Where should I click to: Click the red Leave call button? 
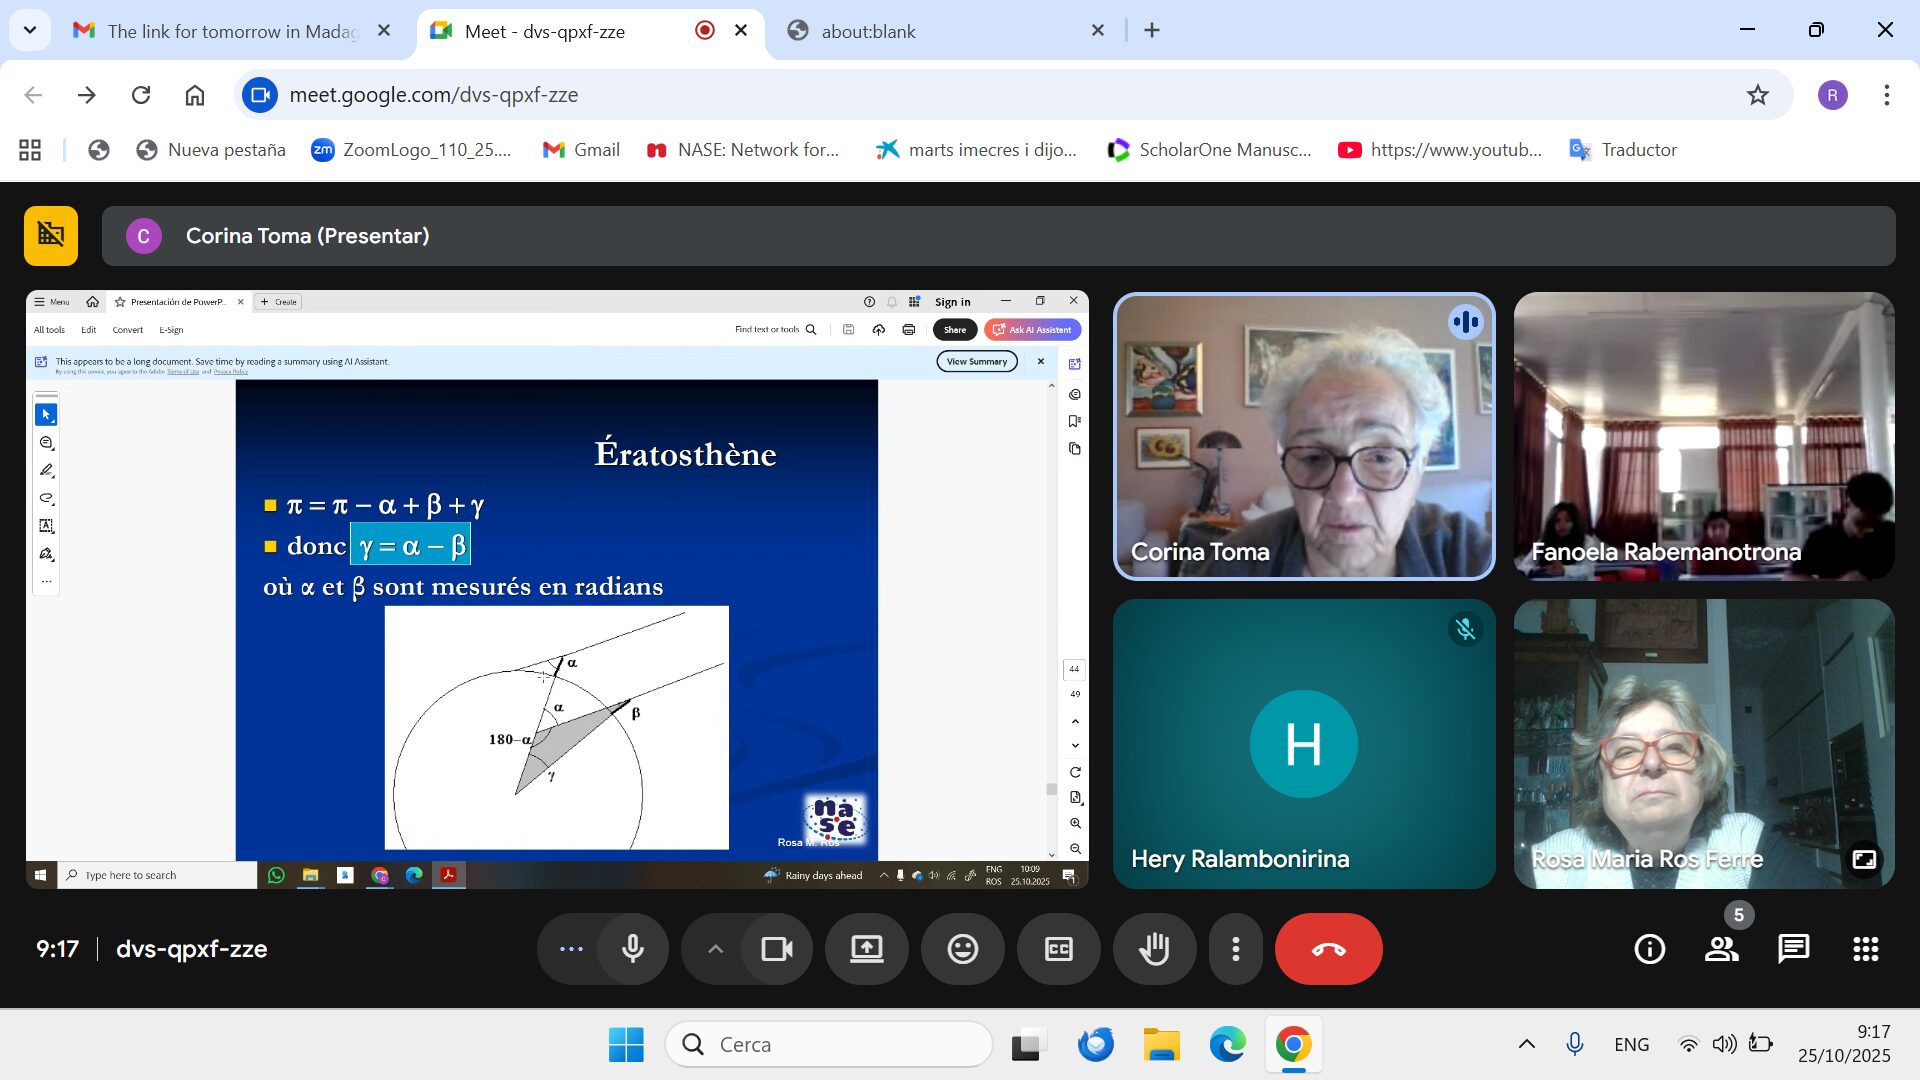tap(1328, 949)
